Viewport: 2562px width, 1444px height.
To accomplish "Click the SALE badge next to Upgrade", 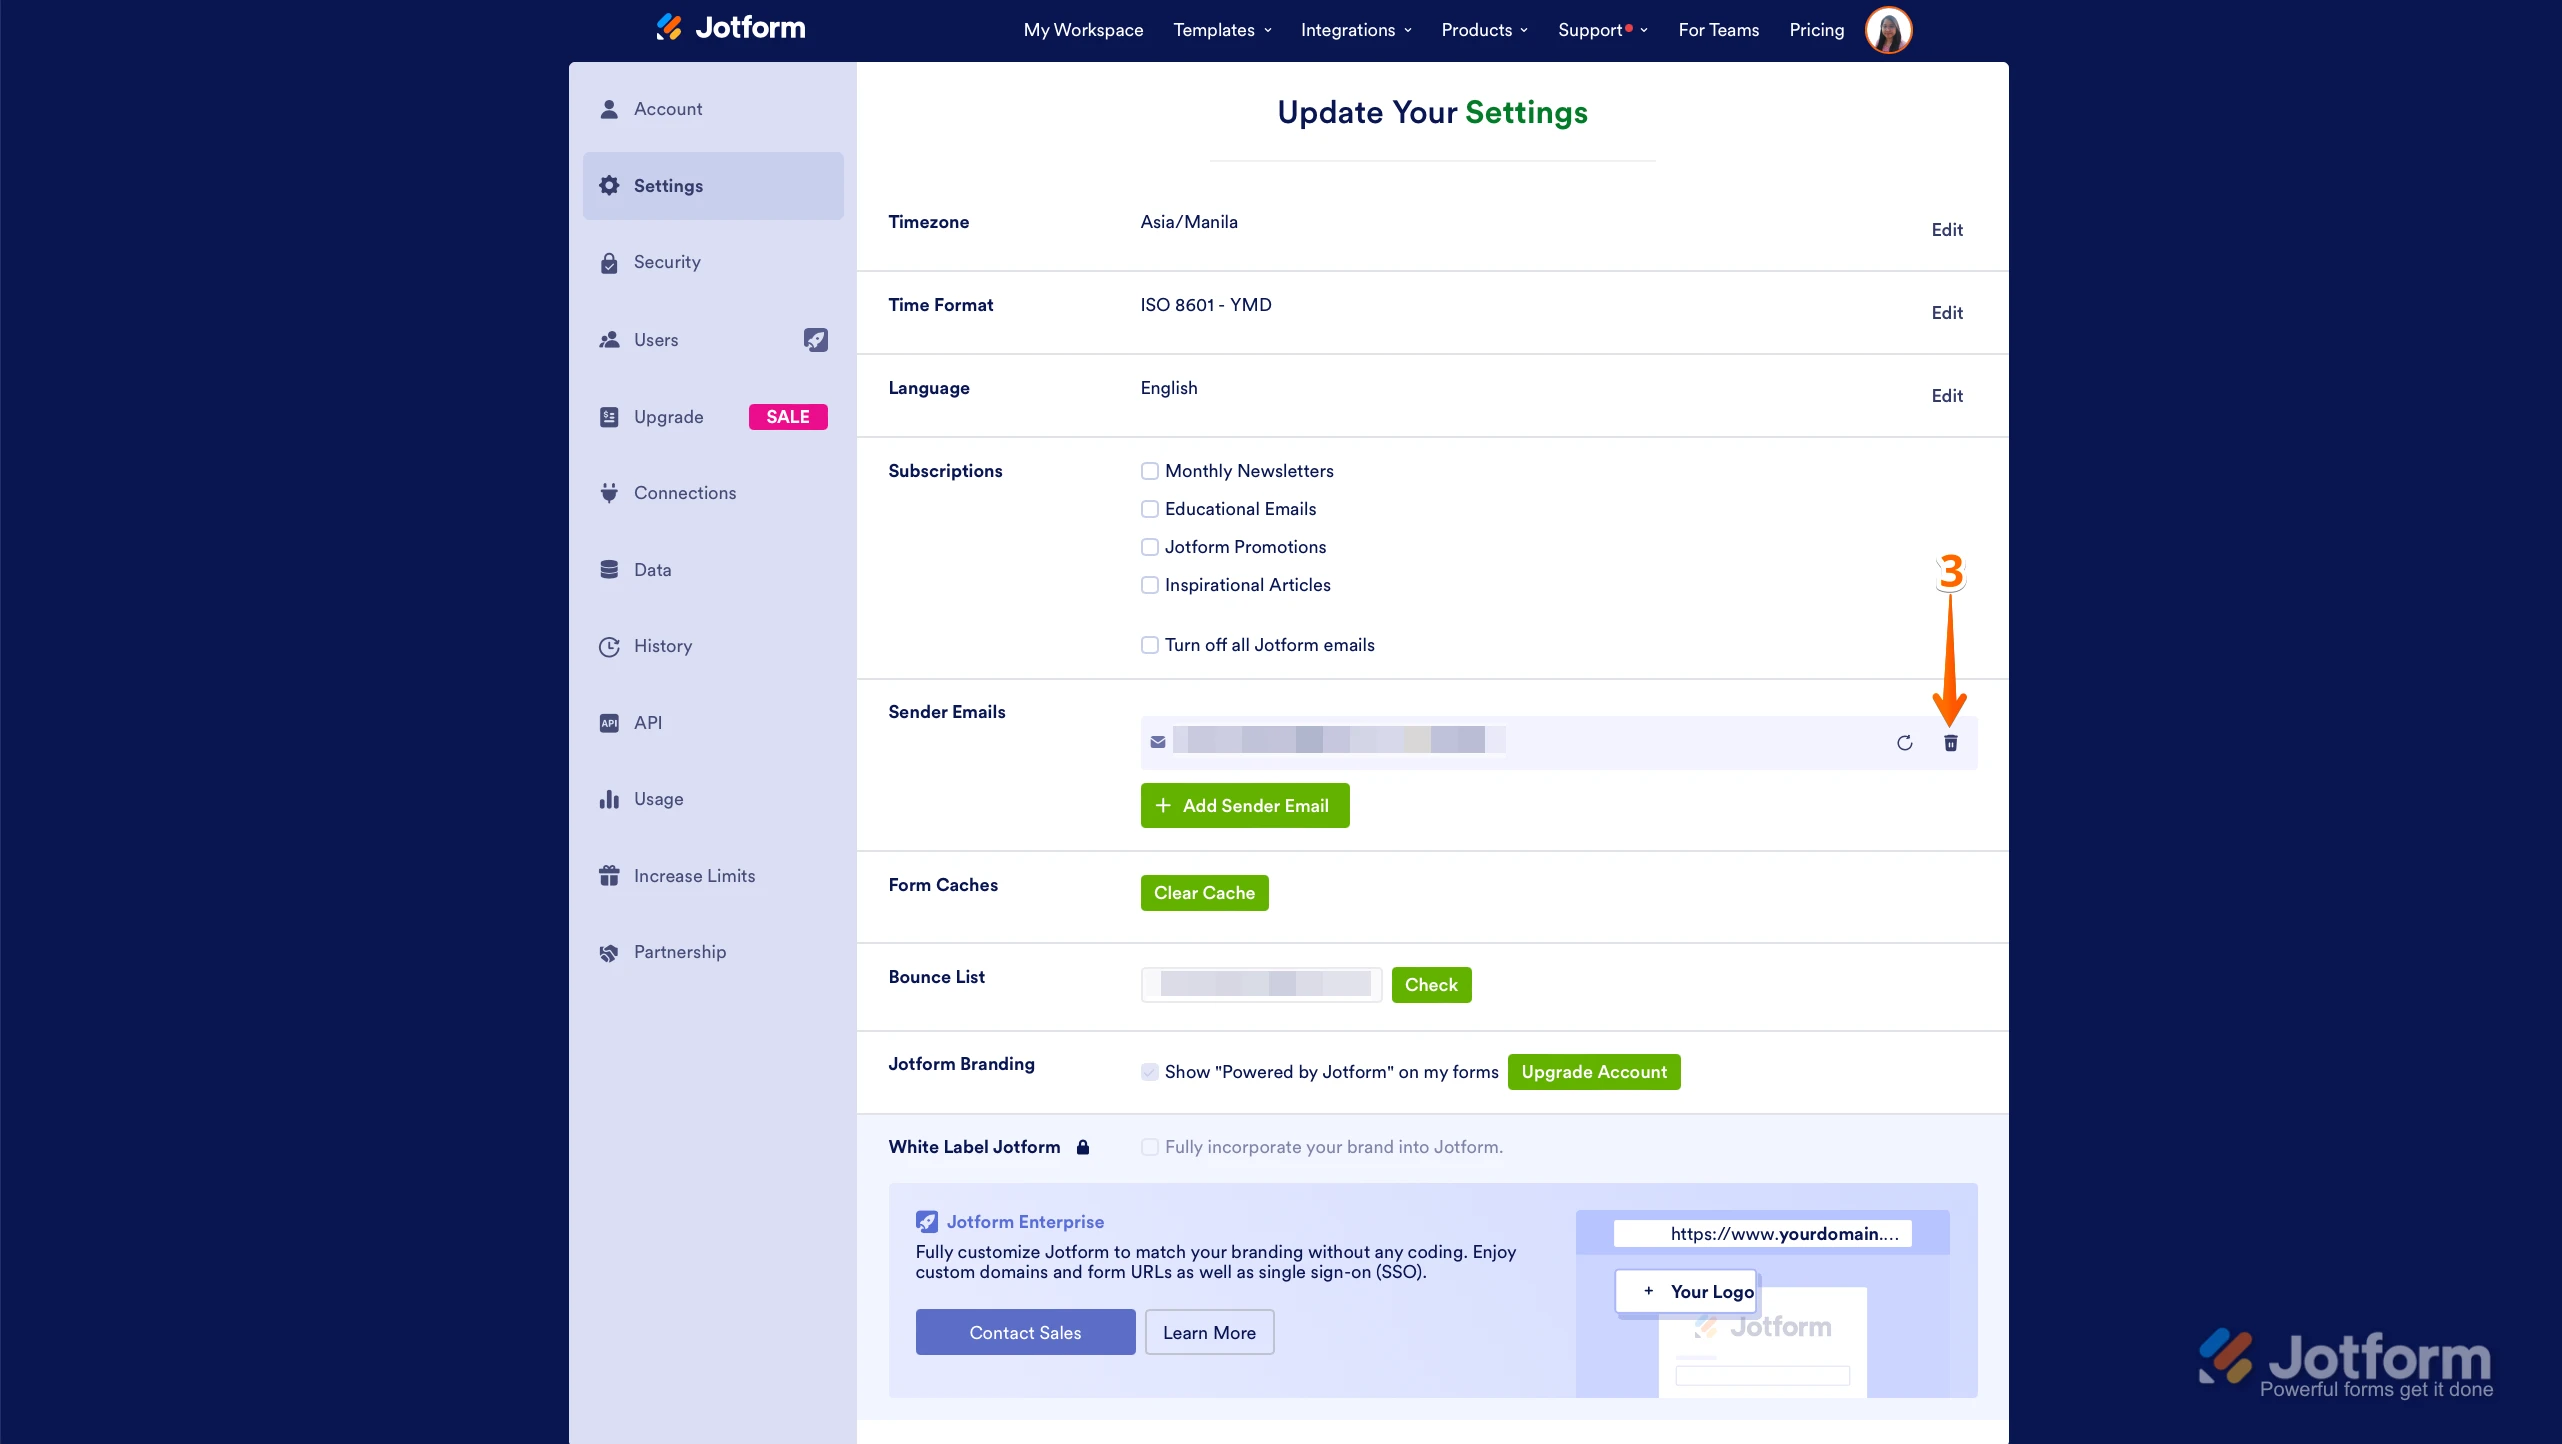I will pos(788,417).
